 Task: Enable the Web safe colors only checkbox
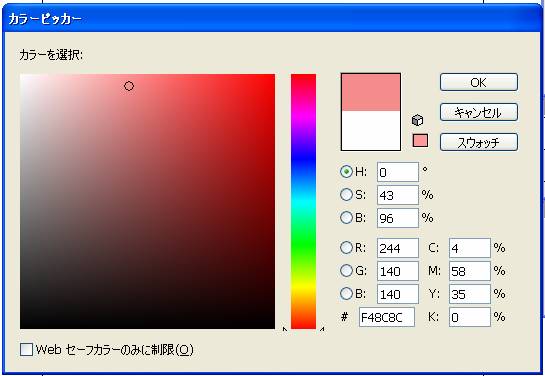pyautogui.click(x=26, y=350)
